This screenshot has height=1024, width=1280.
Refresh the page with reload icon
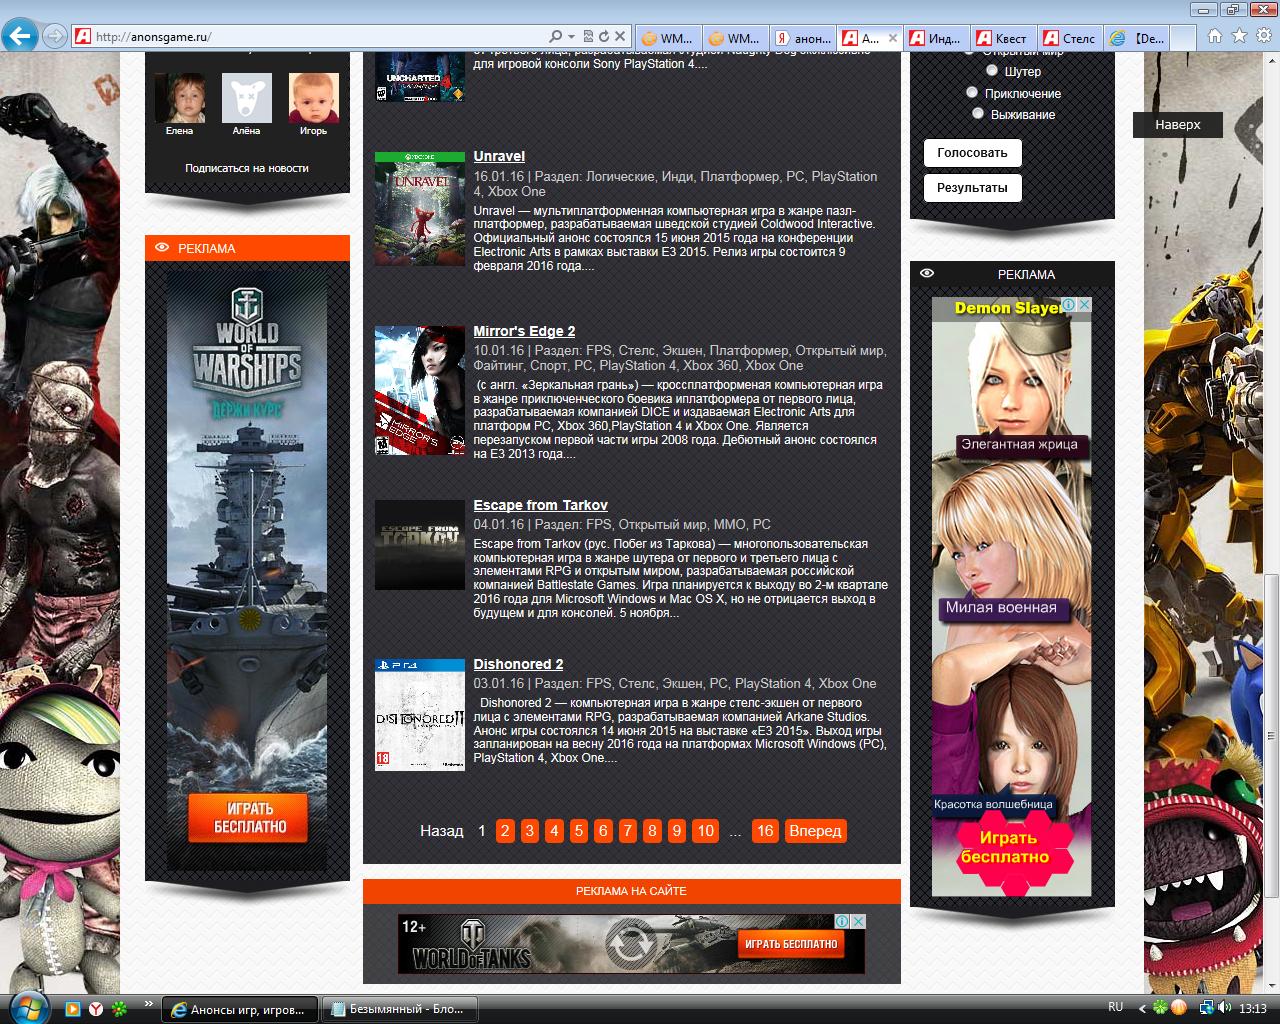click(x=604, y=37)
